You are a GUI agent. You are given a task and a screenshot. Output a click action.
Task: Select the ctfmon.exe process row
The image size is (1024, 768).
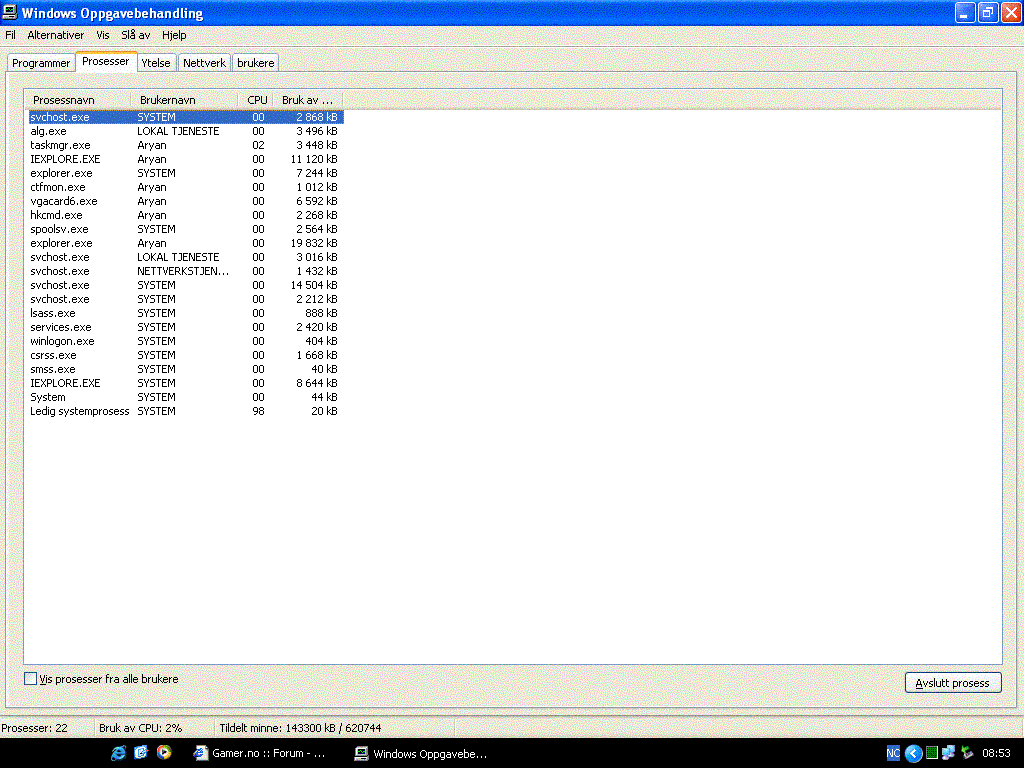(x=185, y=187)
